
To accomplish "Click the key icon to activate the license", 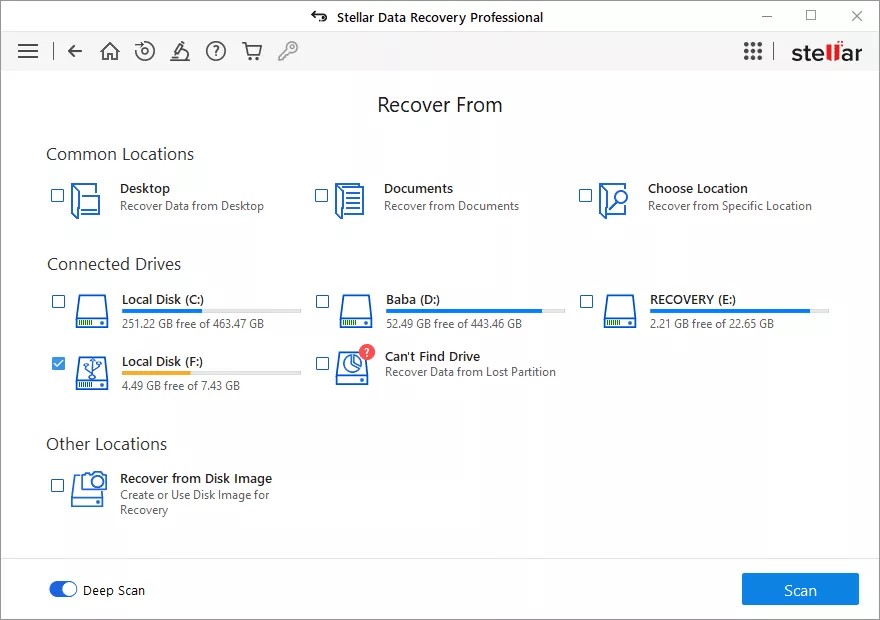I will pos(288,50).
